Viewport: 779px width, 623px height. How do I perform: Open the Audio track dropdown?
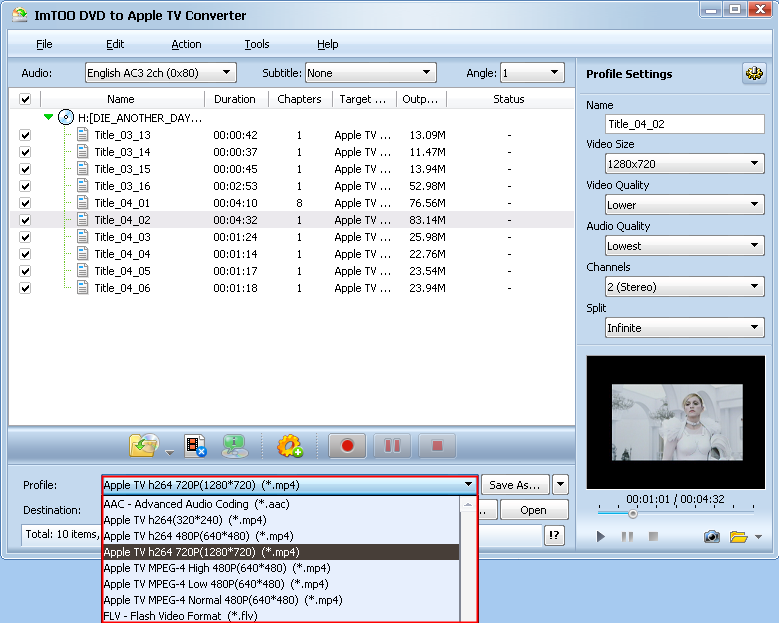coord(160,73)
